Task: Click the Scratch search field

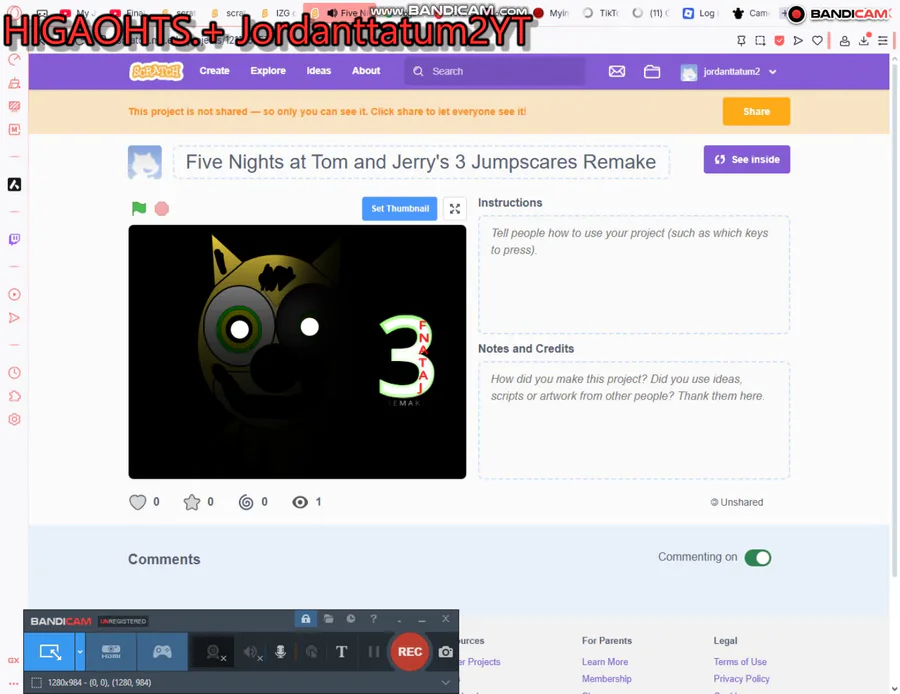Action: point(495,71)
